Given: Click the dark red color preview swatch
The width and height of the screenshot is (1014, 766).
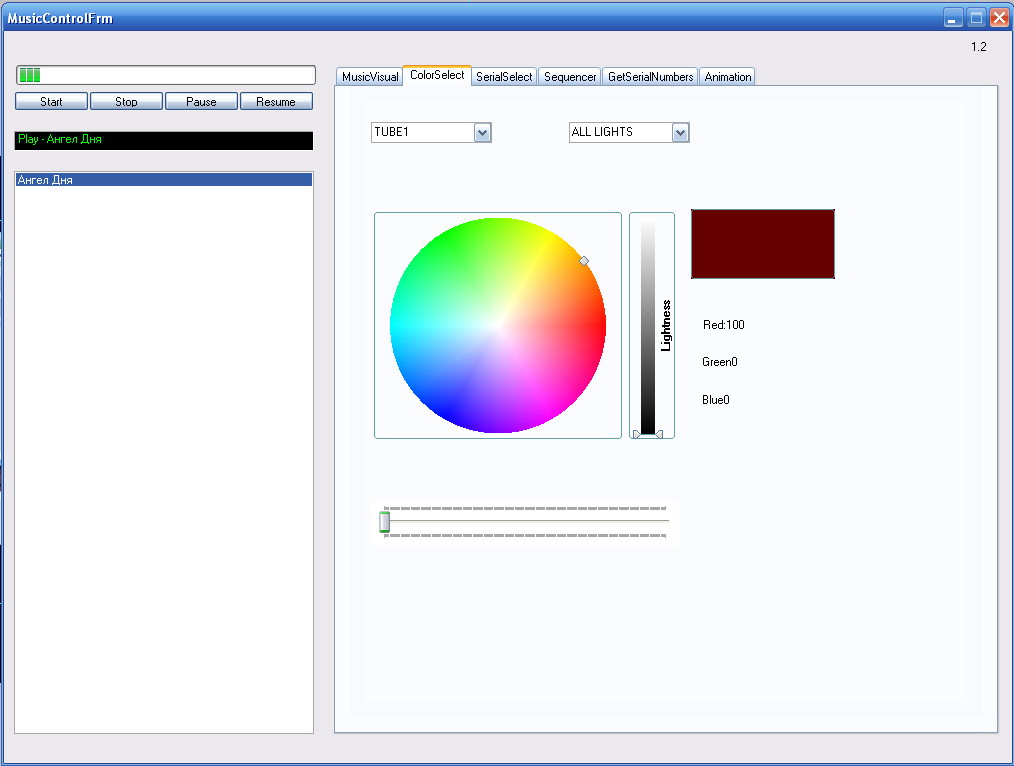Looking at the screenshot, I should (x=762, y=244).
